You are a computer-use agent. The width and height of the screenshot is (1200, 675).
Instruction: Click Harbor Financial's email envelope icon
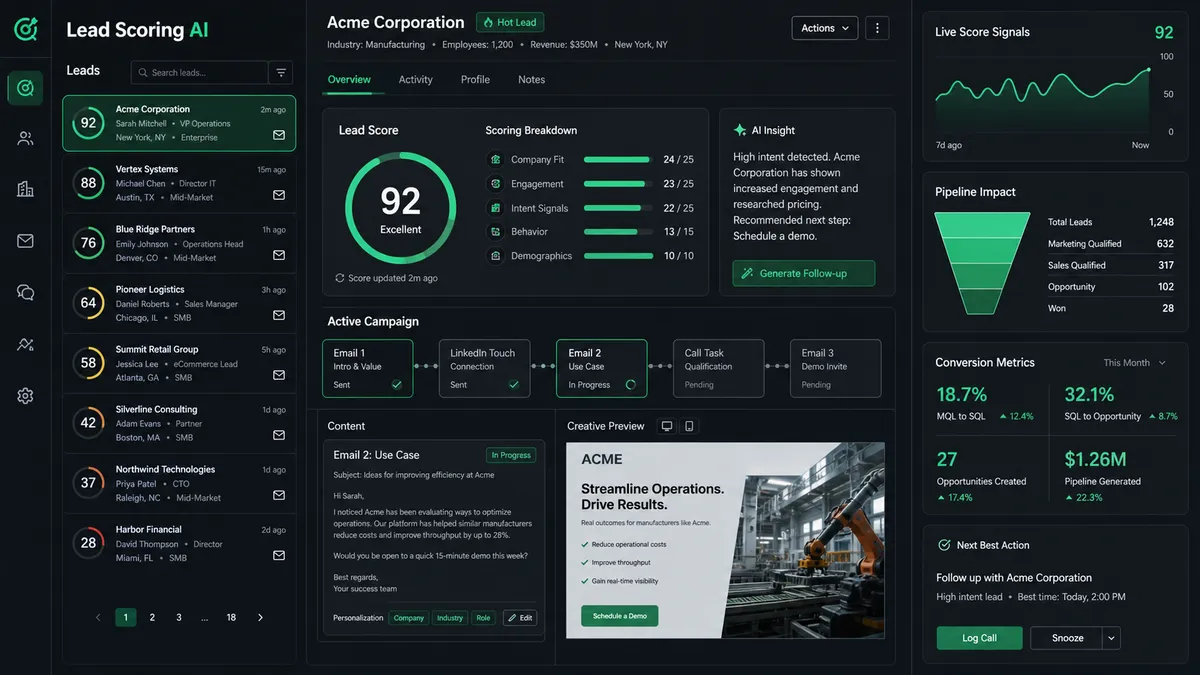tap(279, 555)
